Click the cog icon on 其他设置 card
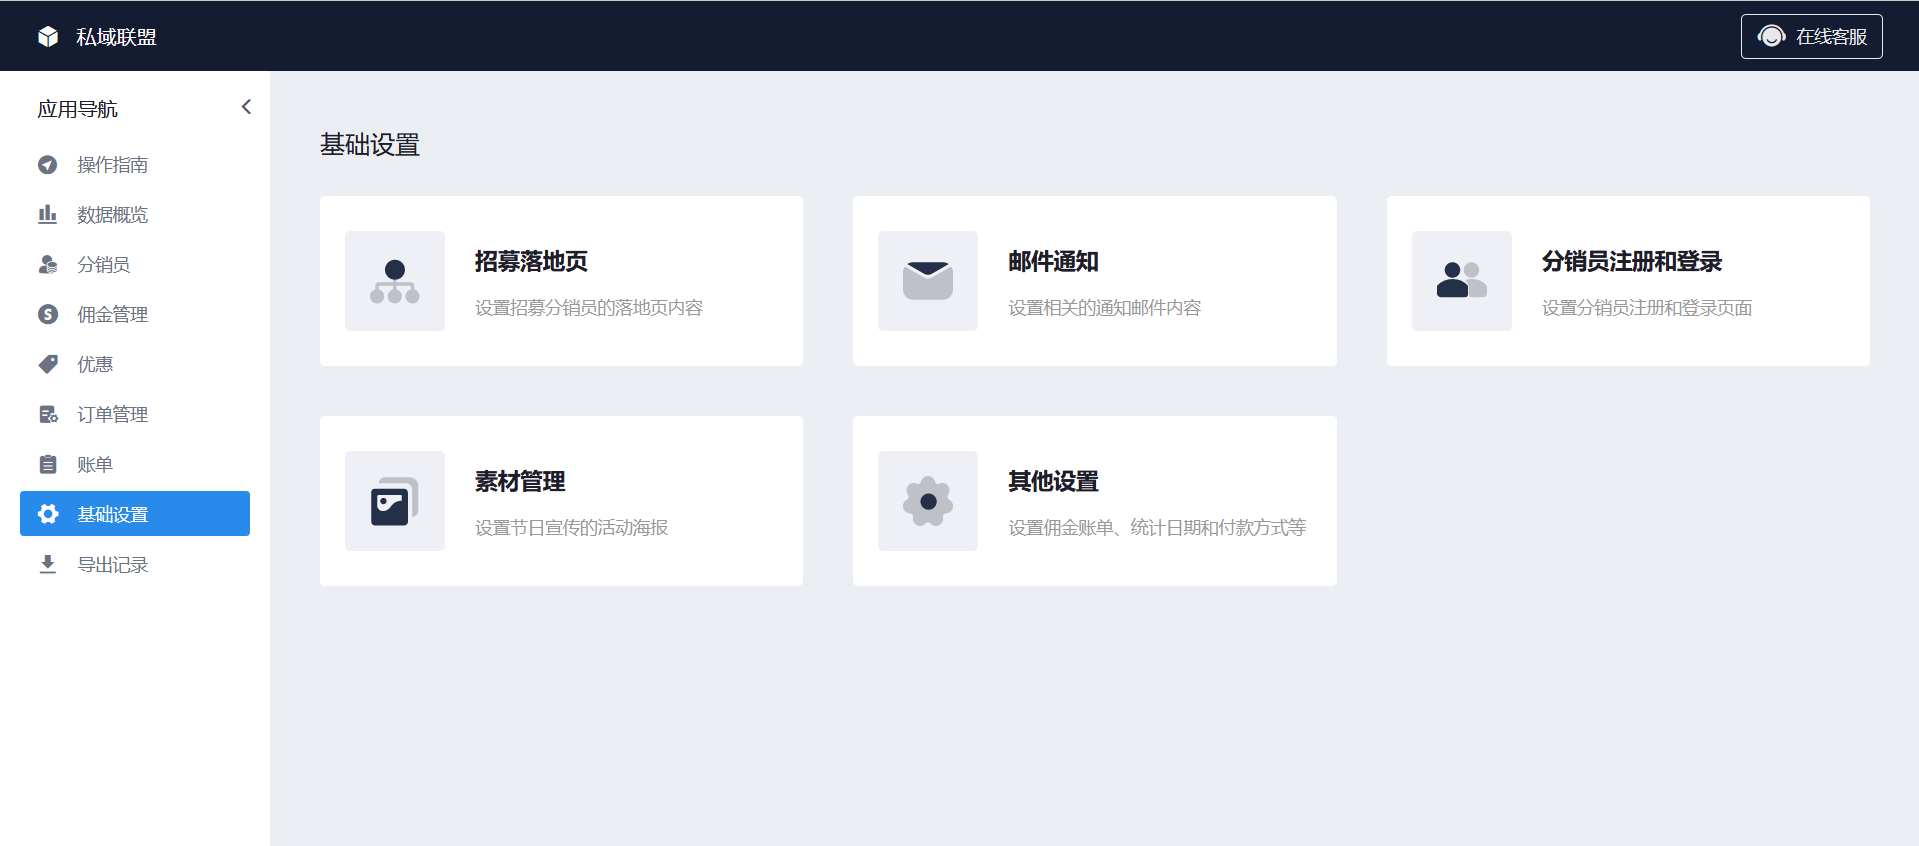1919x846 pixels. coord(928,501)
